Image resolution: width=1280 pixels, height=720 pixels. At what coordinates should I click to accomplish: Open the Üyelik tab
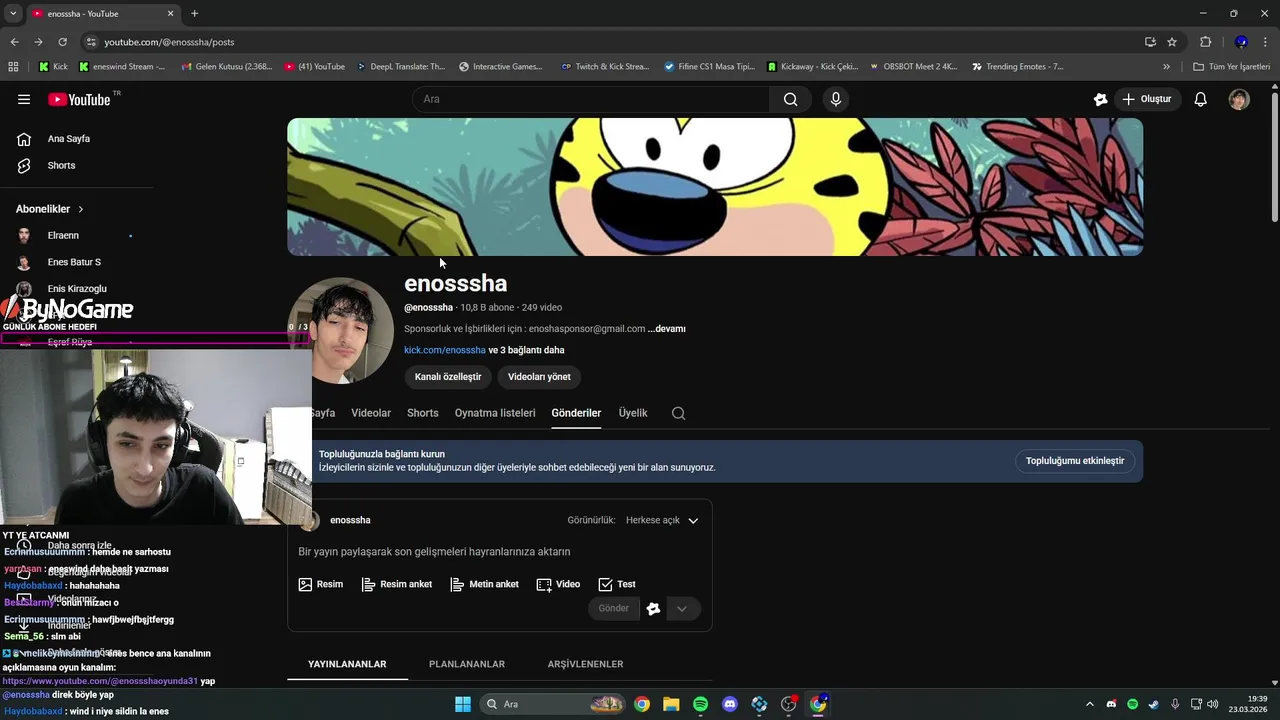point(633,413)
